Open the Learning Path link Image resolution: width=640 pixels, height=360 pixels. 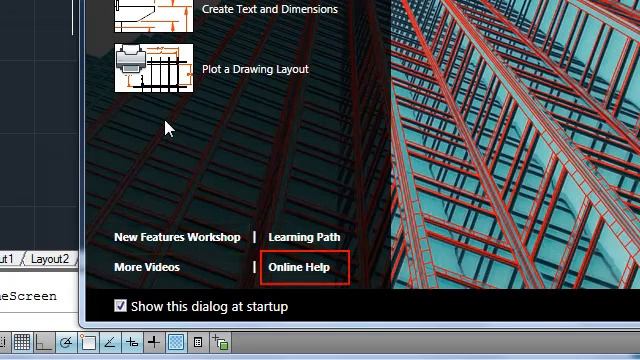tap(304, 237)
